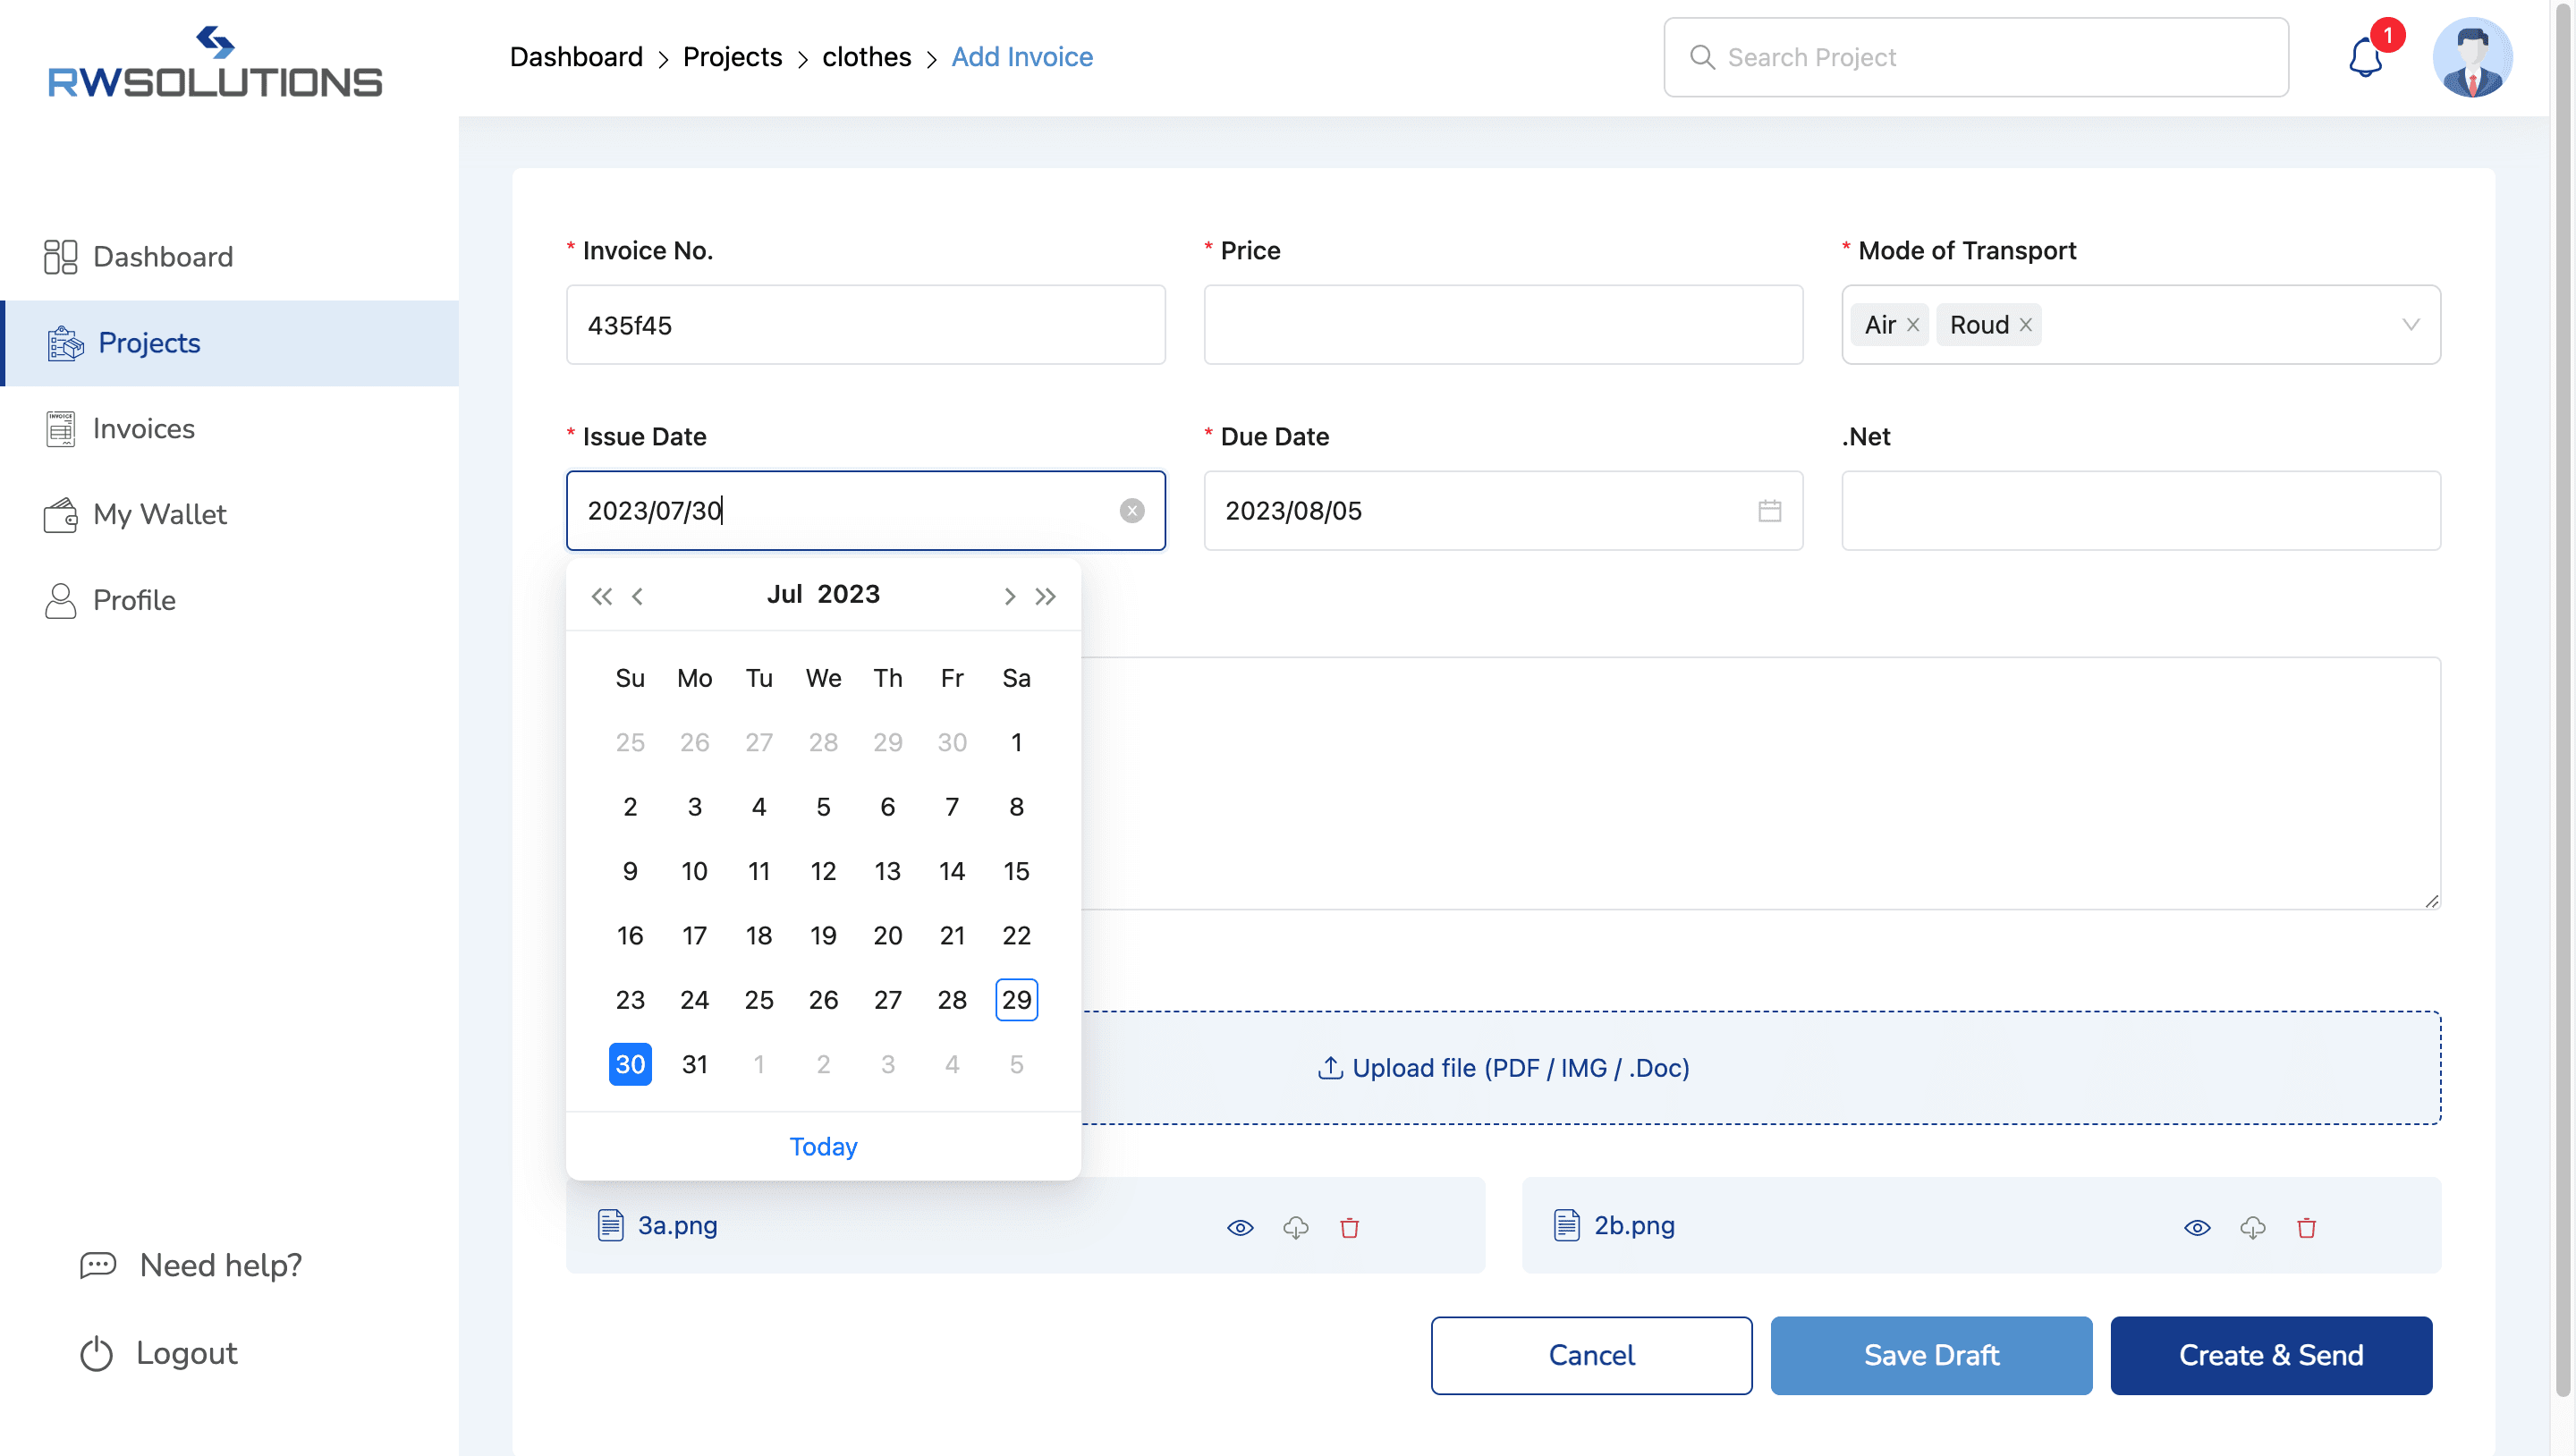Open the notifications bell

coord(2365,57)
